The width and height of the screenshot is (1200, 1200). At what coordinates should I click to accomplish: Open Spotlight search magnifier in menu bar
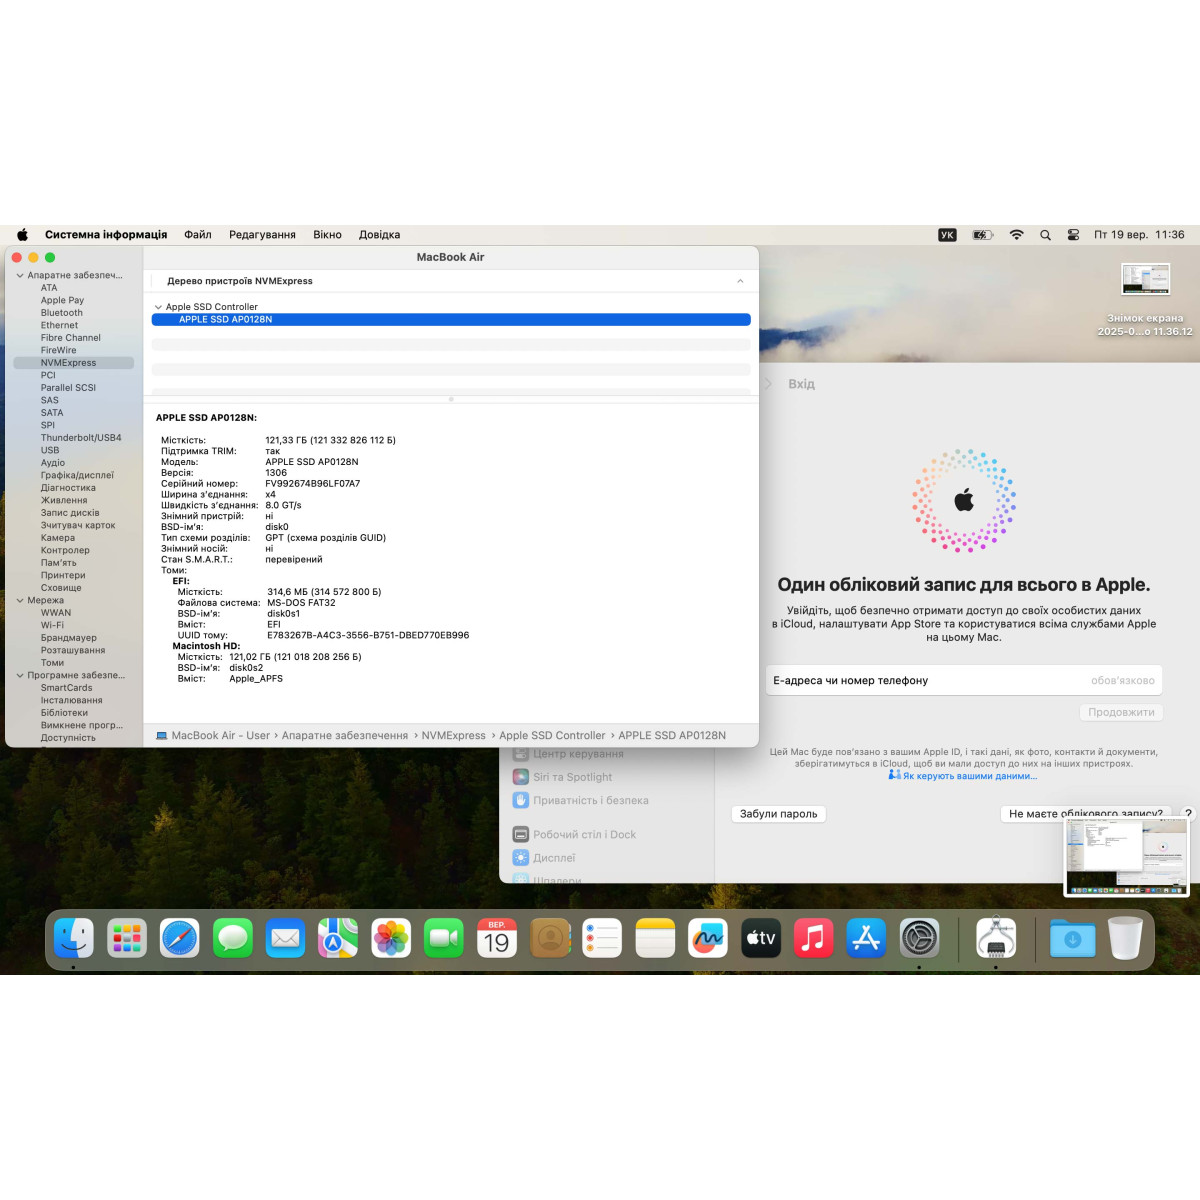point(1045,235)
